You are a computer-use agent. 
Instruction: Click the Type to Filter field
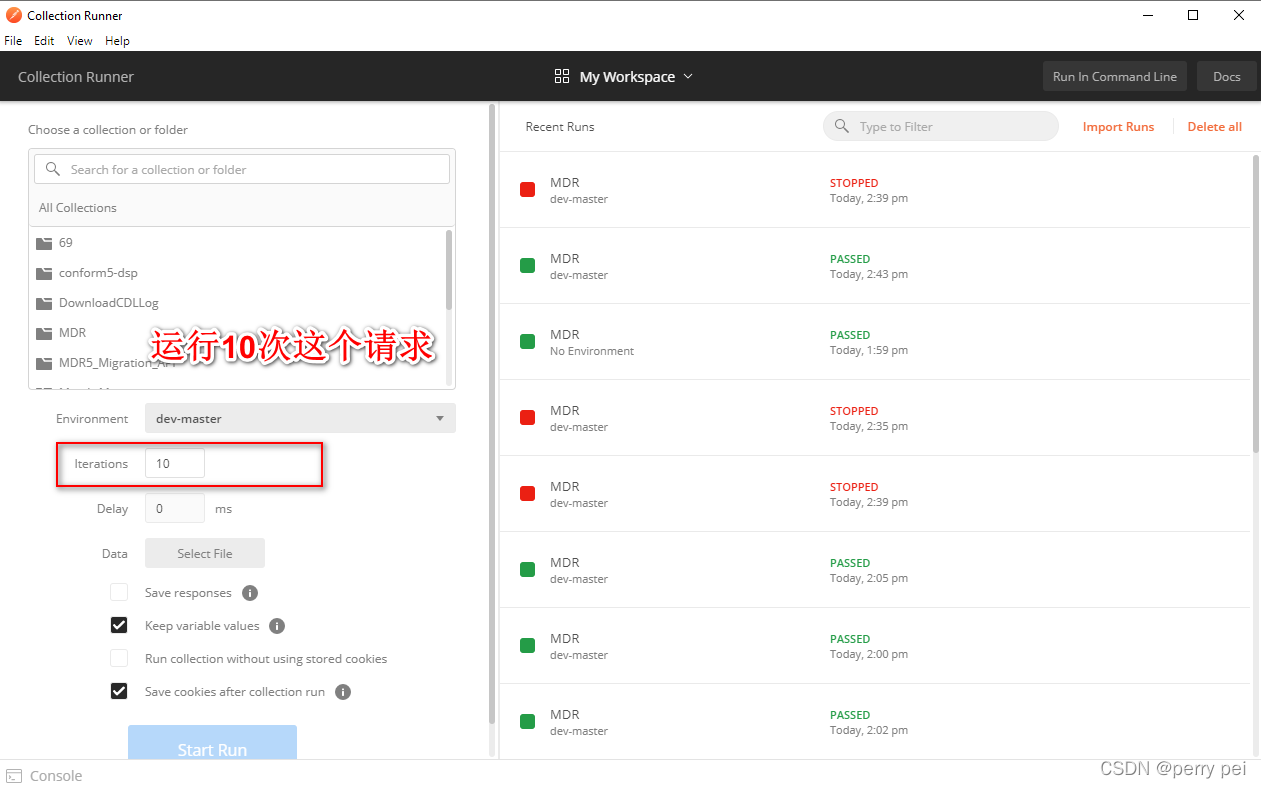tap(941, 126)
